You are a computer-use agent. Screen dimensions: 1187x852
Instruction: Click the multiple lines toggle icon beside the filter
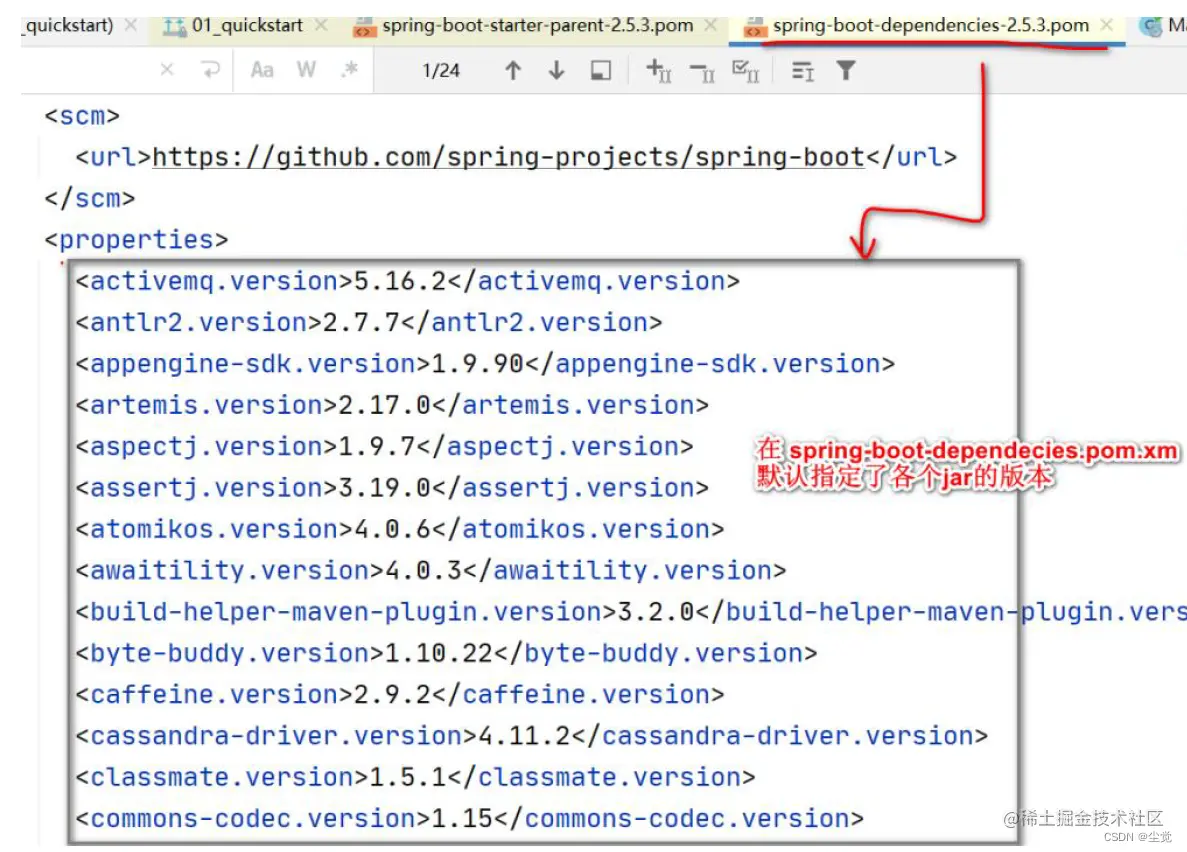click(x=802, y=72)
